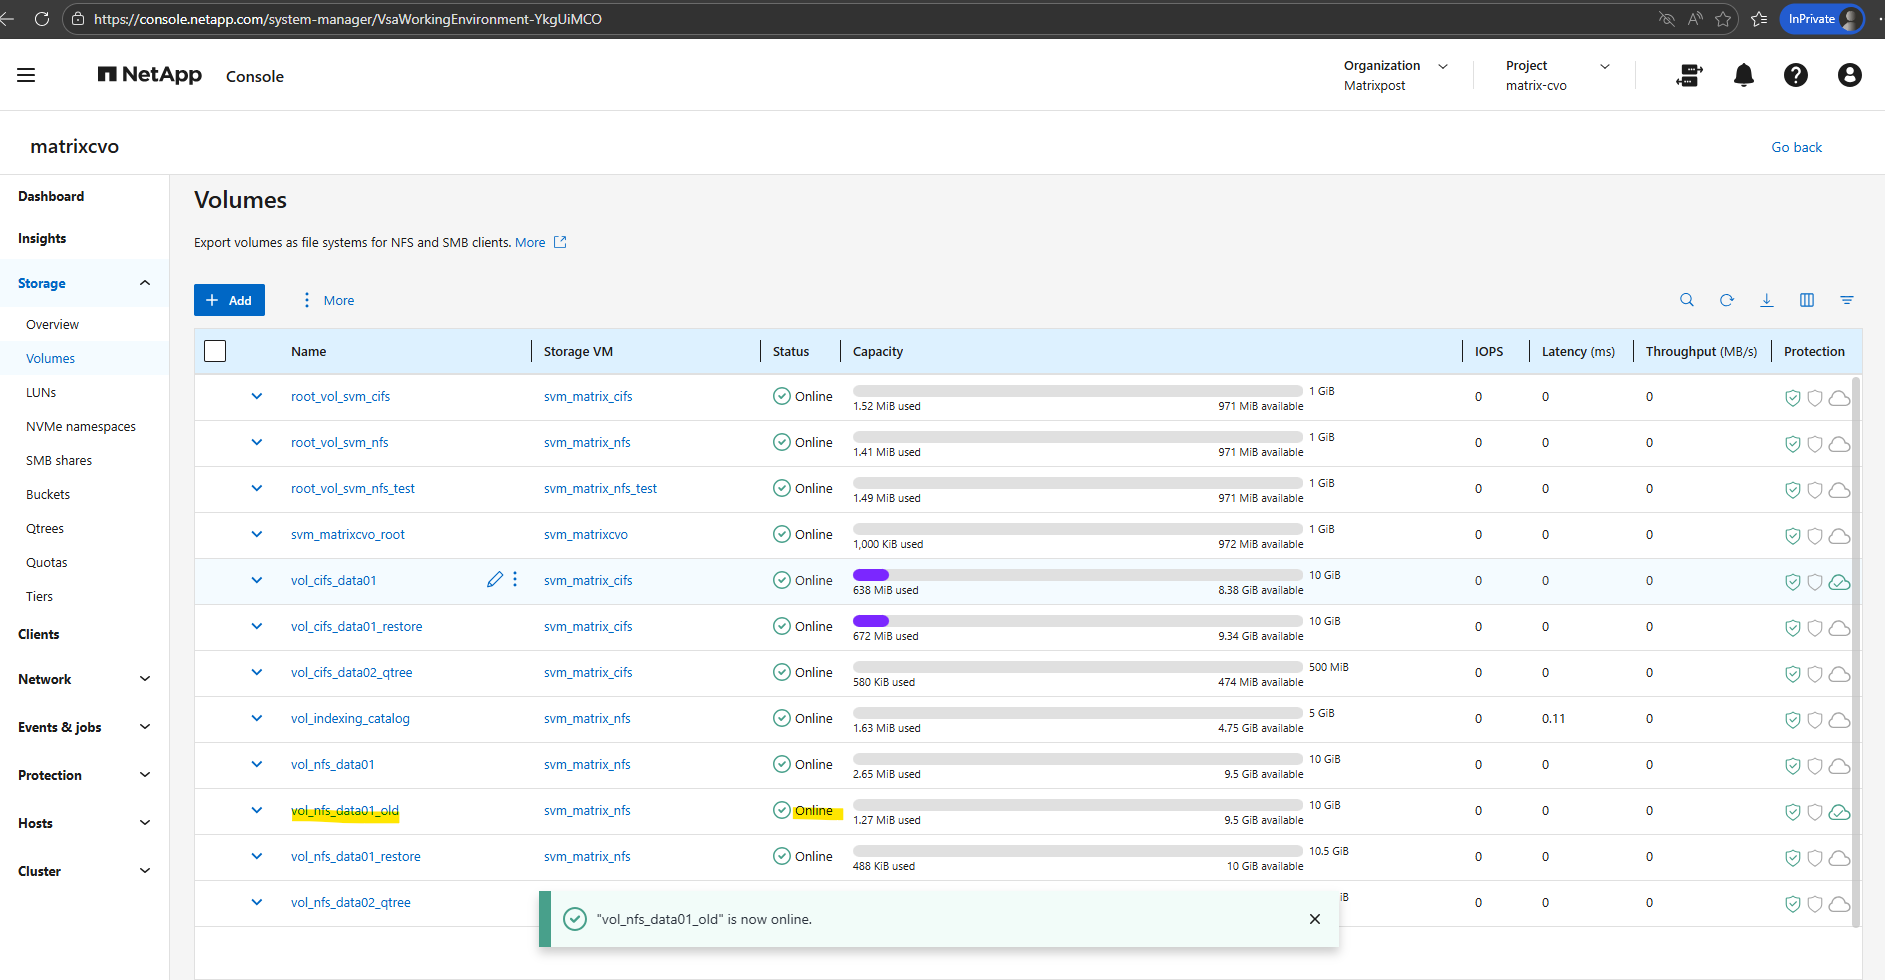Expand the vol_nfs_data01_old row details

[257, 810]
